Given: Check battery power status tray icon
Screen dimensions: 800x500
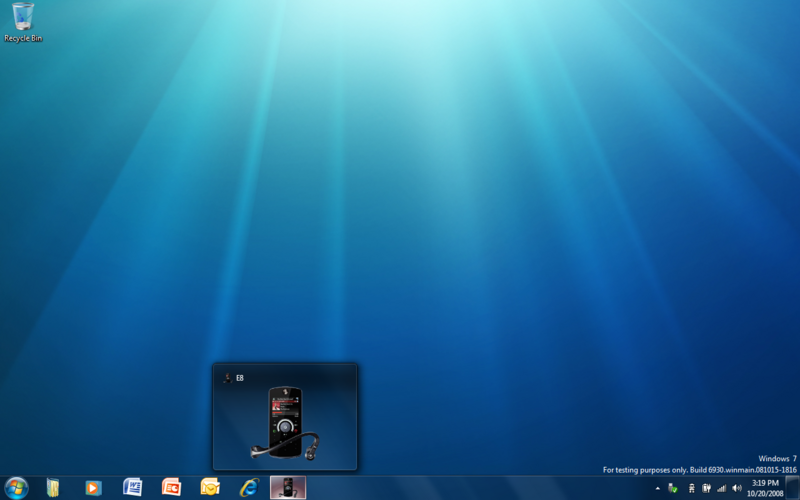Looking at the screenshot, I should point(706,488).
